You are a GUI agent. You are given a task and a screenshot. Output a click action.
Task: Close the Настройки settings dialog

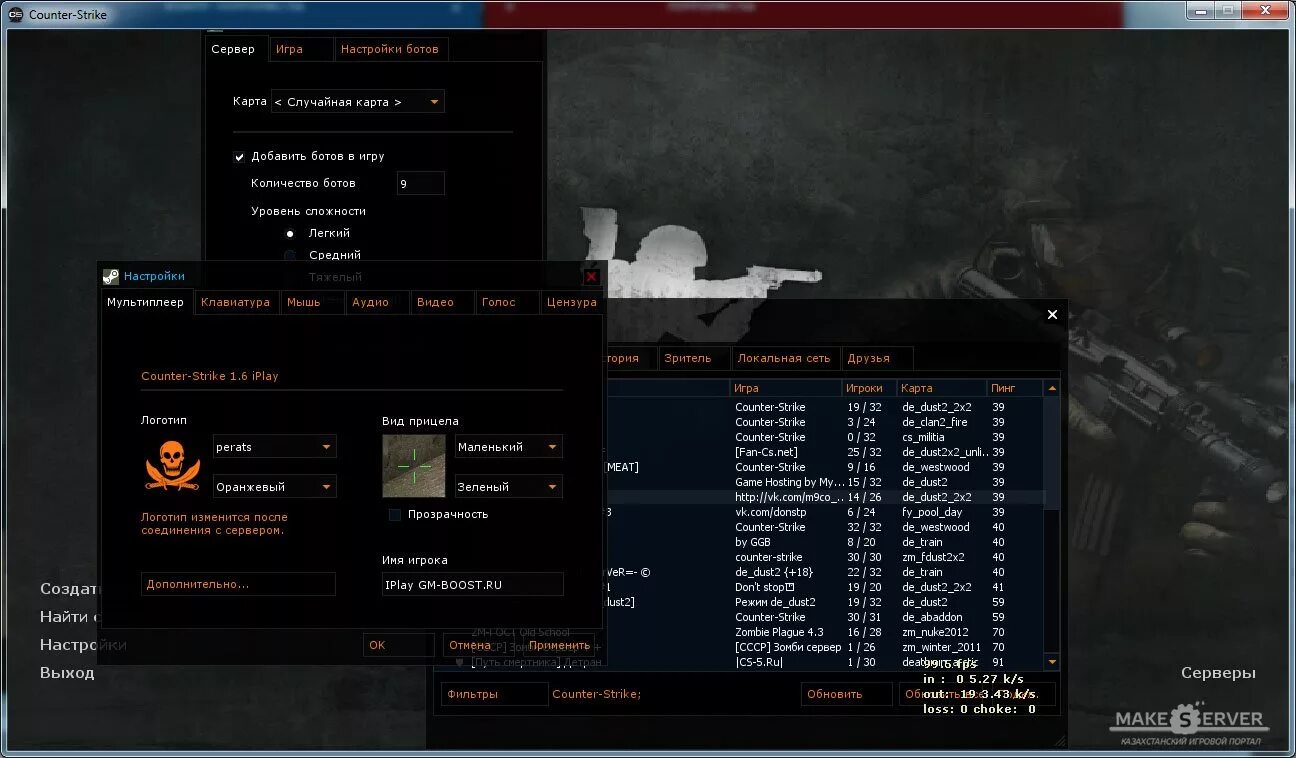[x=591, y=277]
